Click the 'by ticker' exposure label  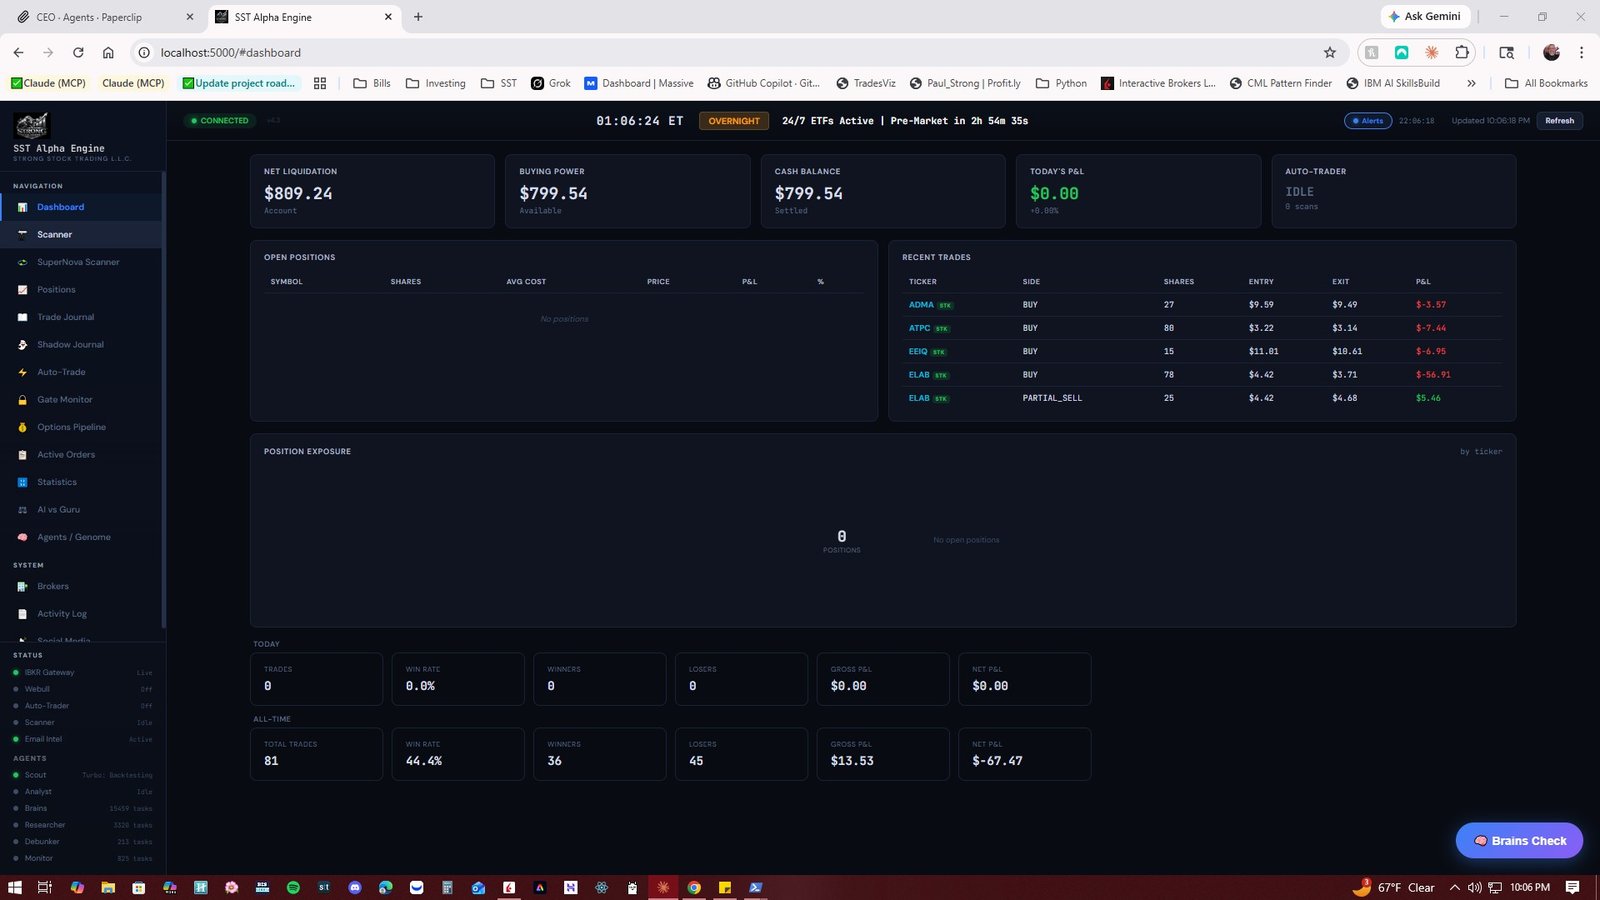pos(1480,452)
